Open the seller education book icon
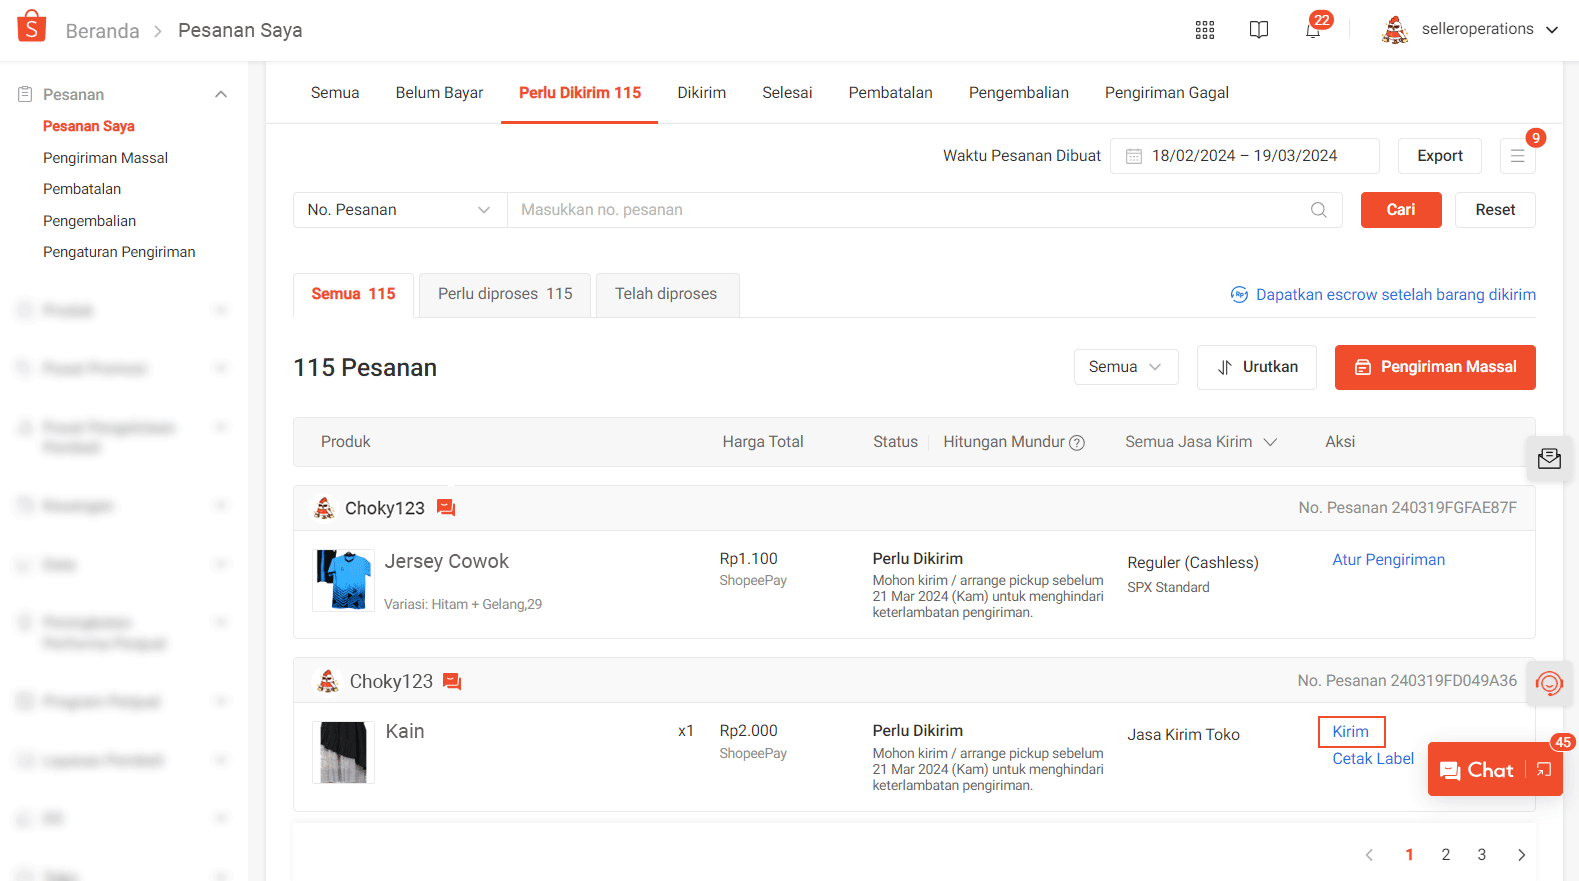Viewport: 1579px width, 881px height. click(1258, 30)
